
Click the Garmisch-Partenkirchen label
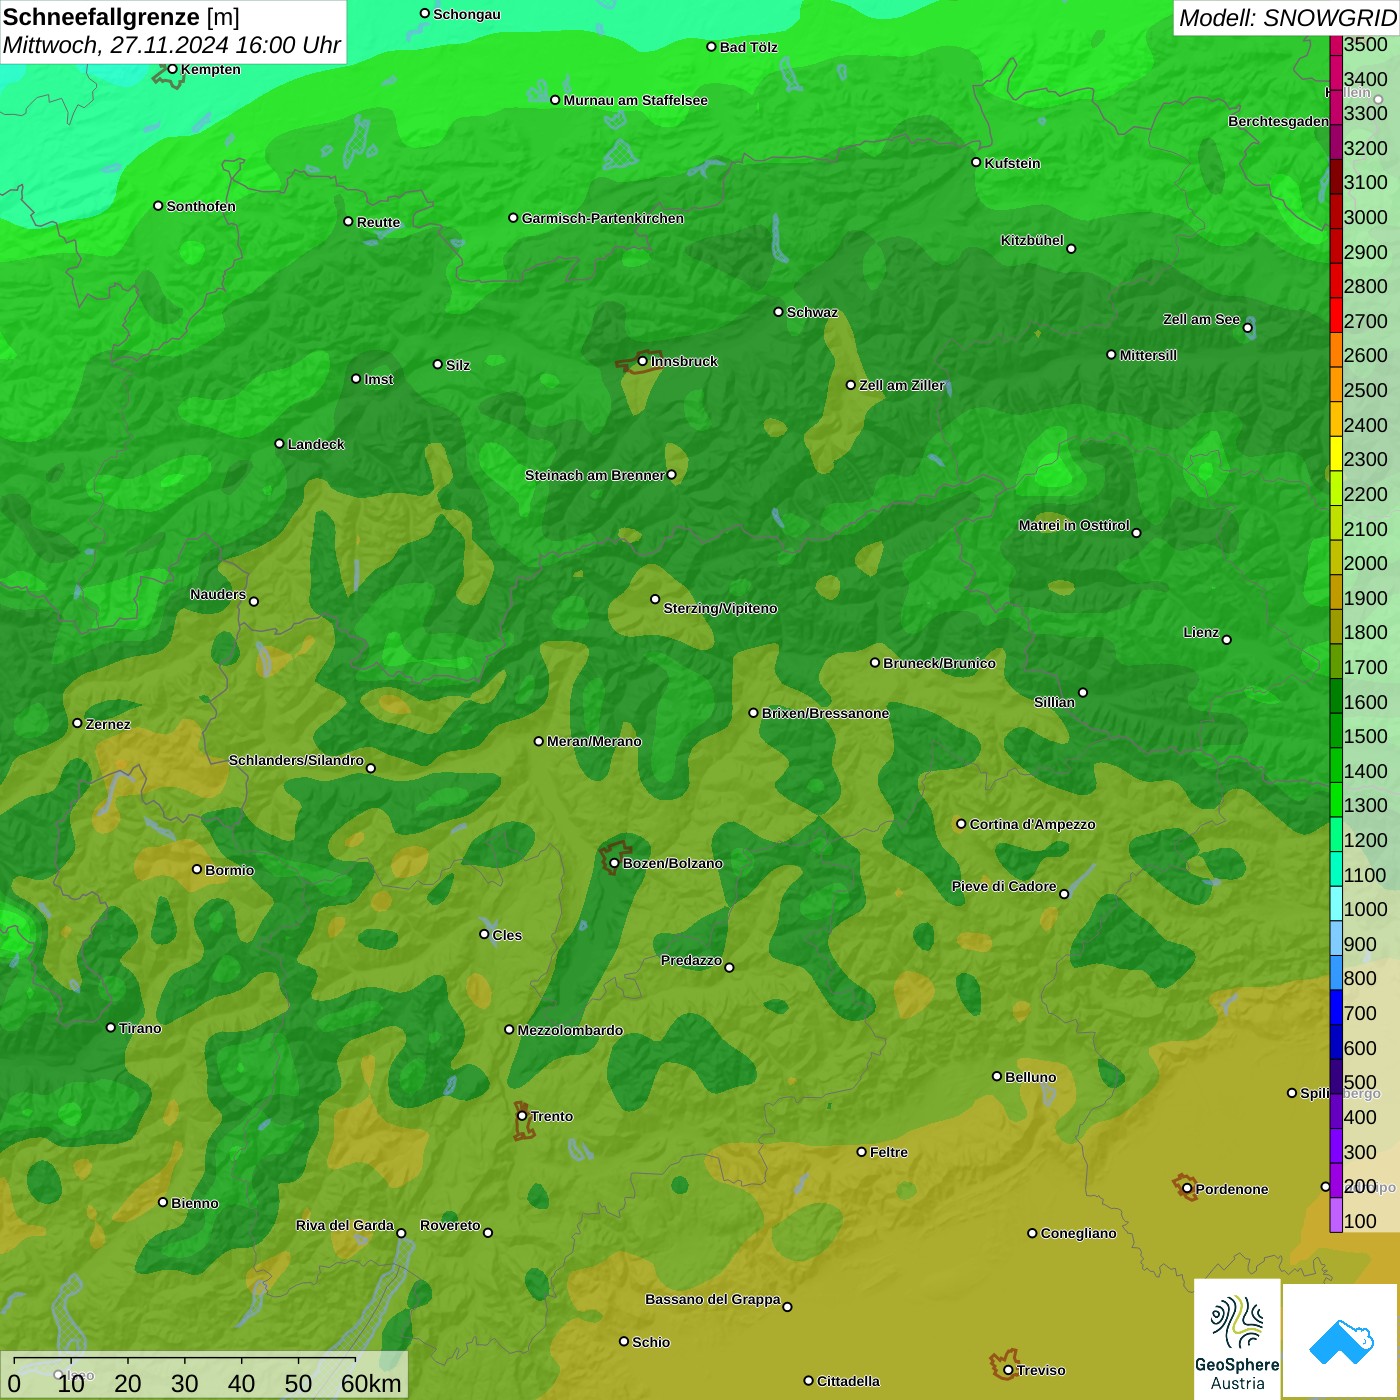tap(603, 218)
